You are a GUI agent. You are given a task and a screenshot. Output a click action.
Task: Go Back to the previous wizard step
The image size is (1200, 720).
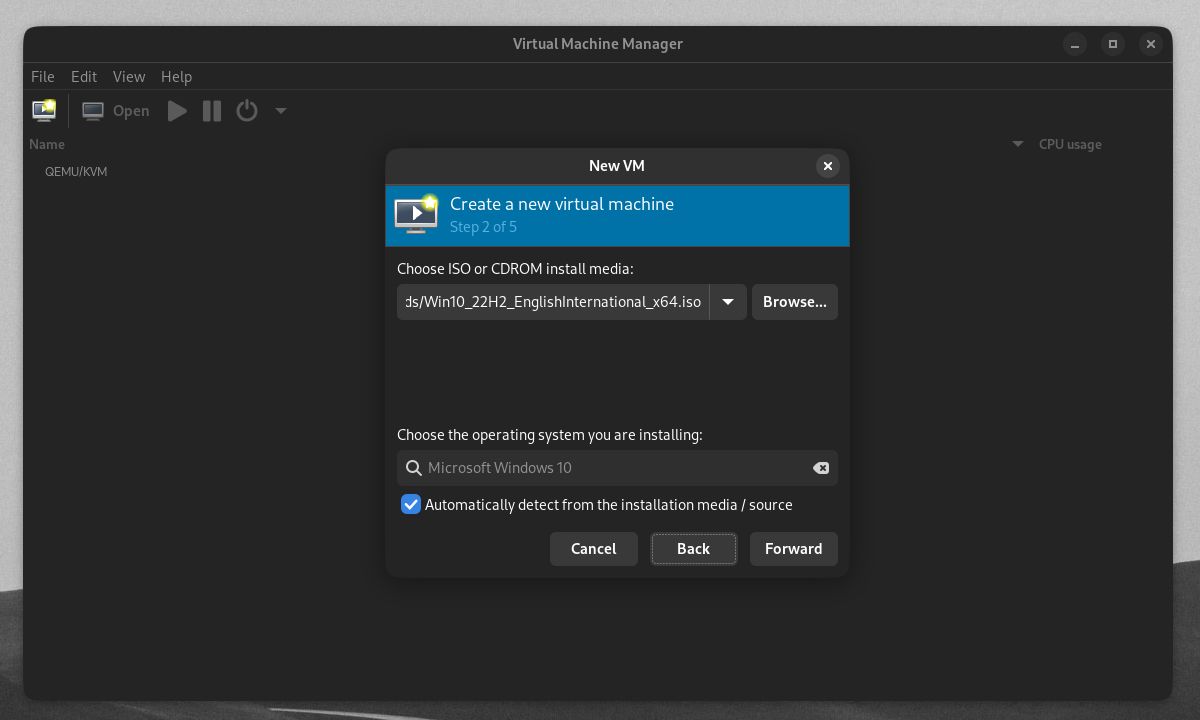tap(693, 548)
